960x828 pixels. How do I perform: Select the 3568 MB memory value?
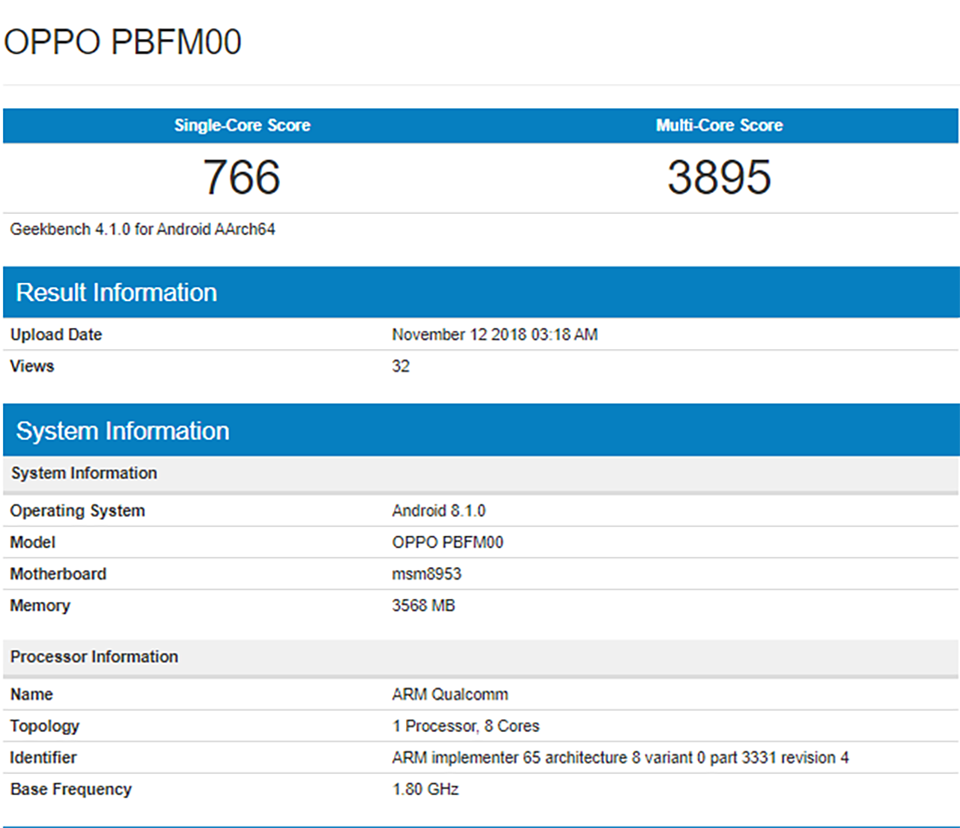tap(424, 606)
